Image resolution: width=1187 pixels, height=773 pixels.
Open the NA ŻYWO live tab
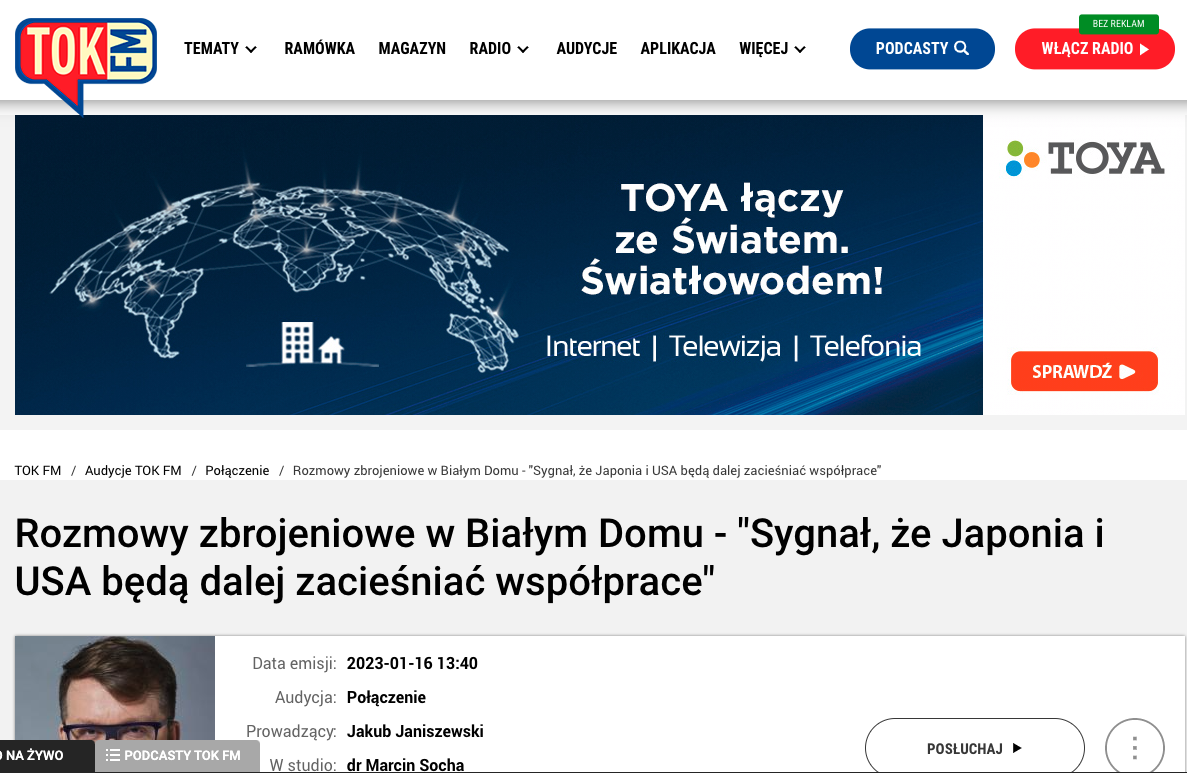point(47,756)
